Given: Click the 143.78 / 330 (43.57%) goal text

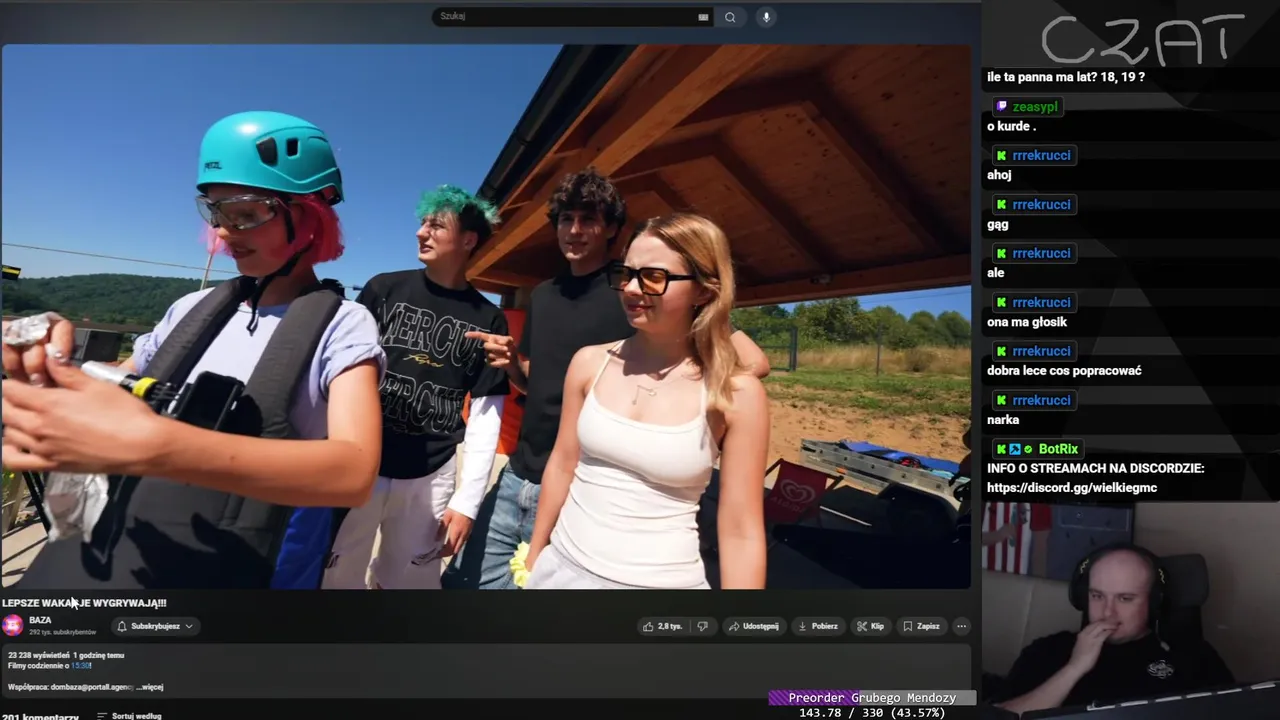Looking at the screenshot, I should click(x=872, y=713).
